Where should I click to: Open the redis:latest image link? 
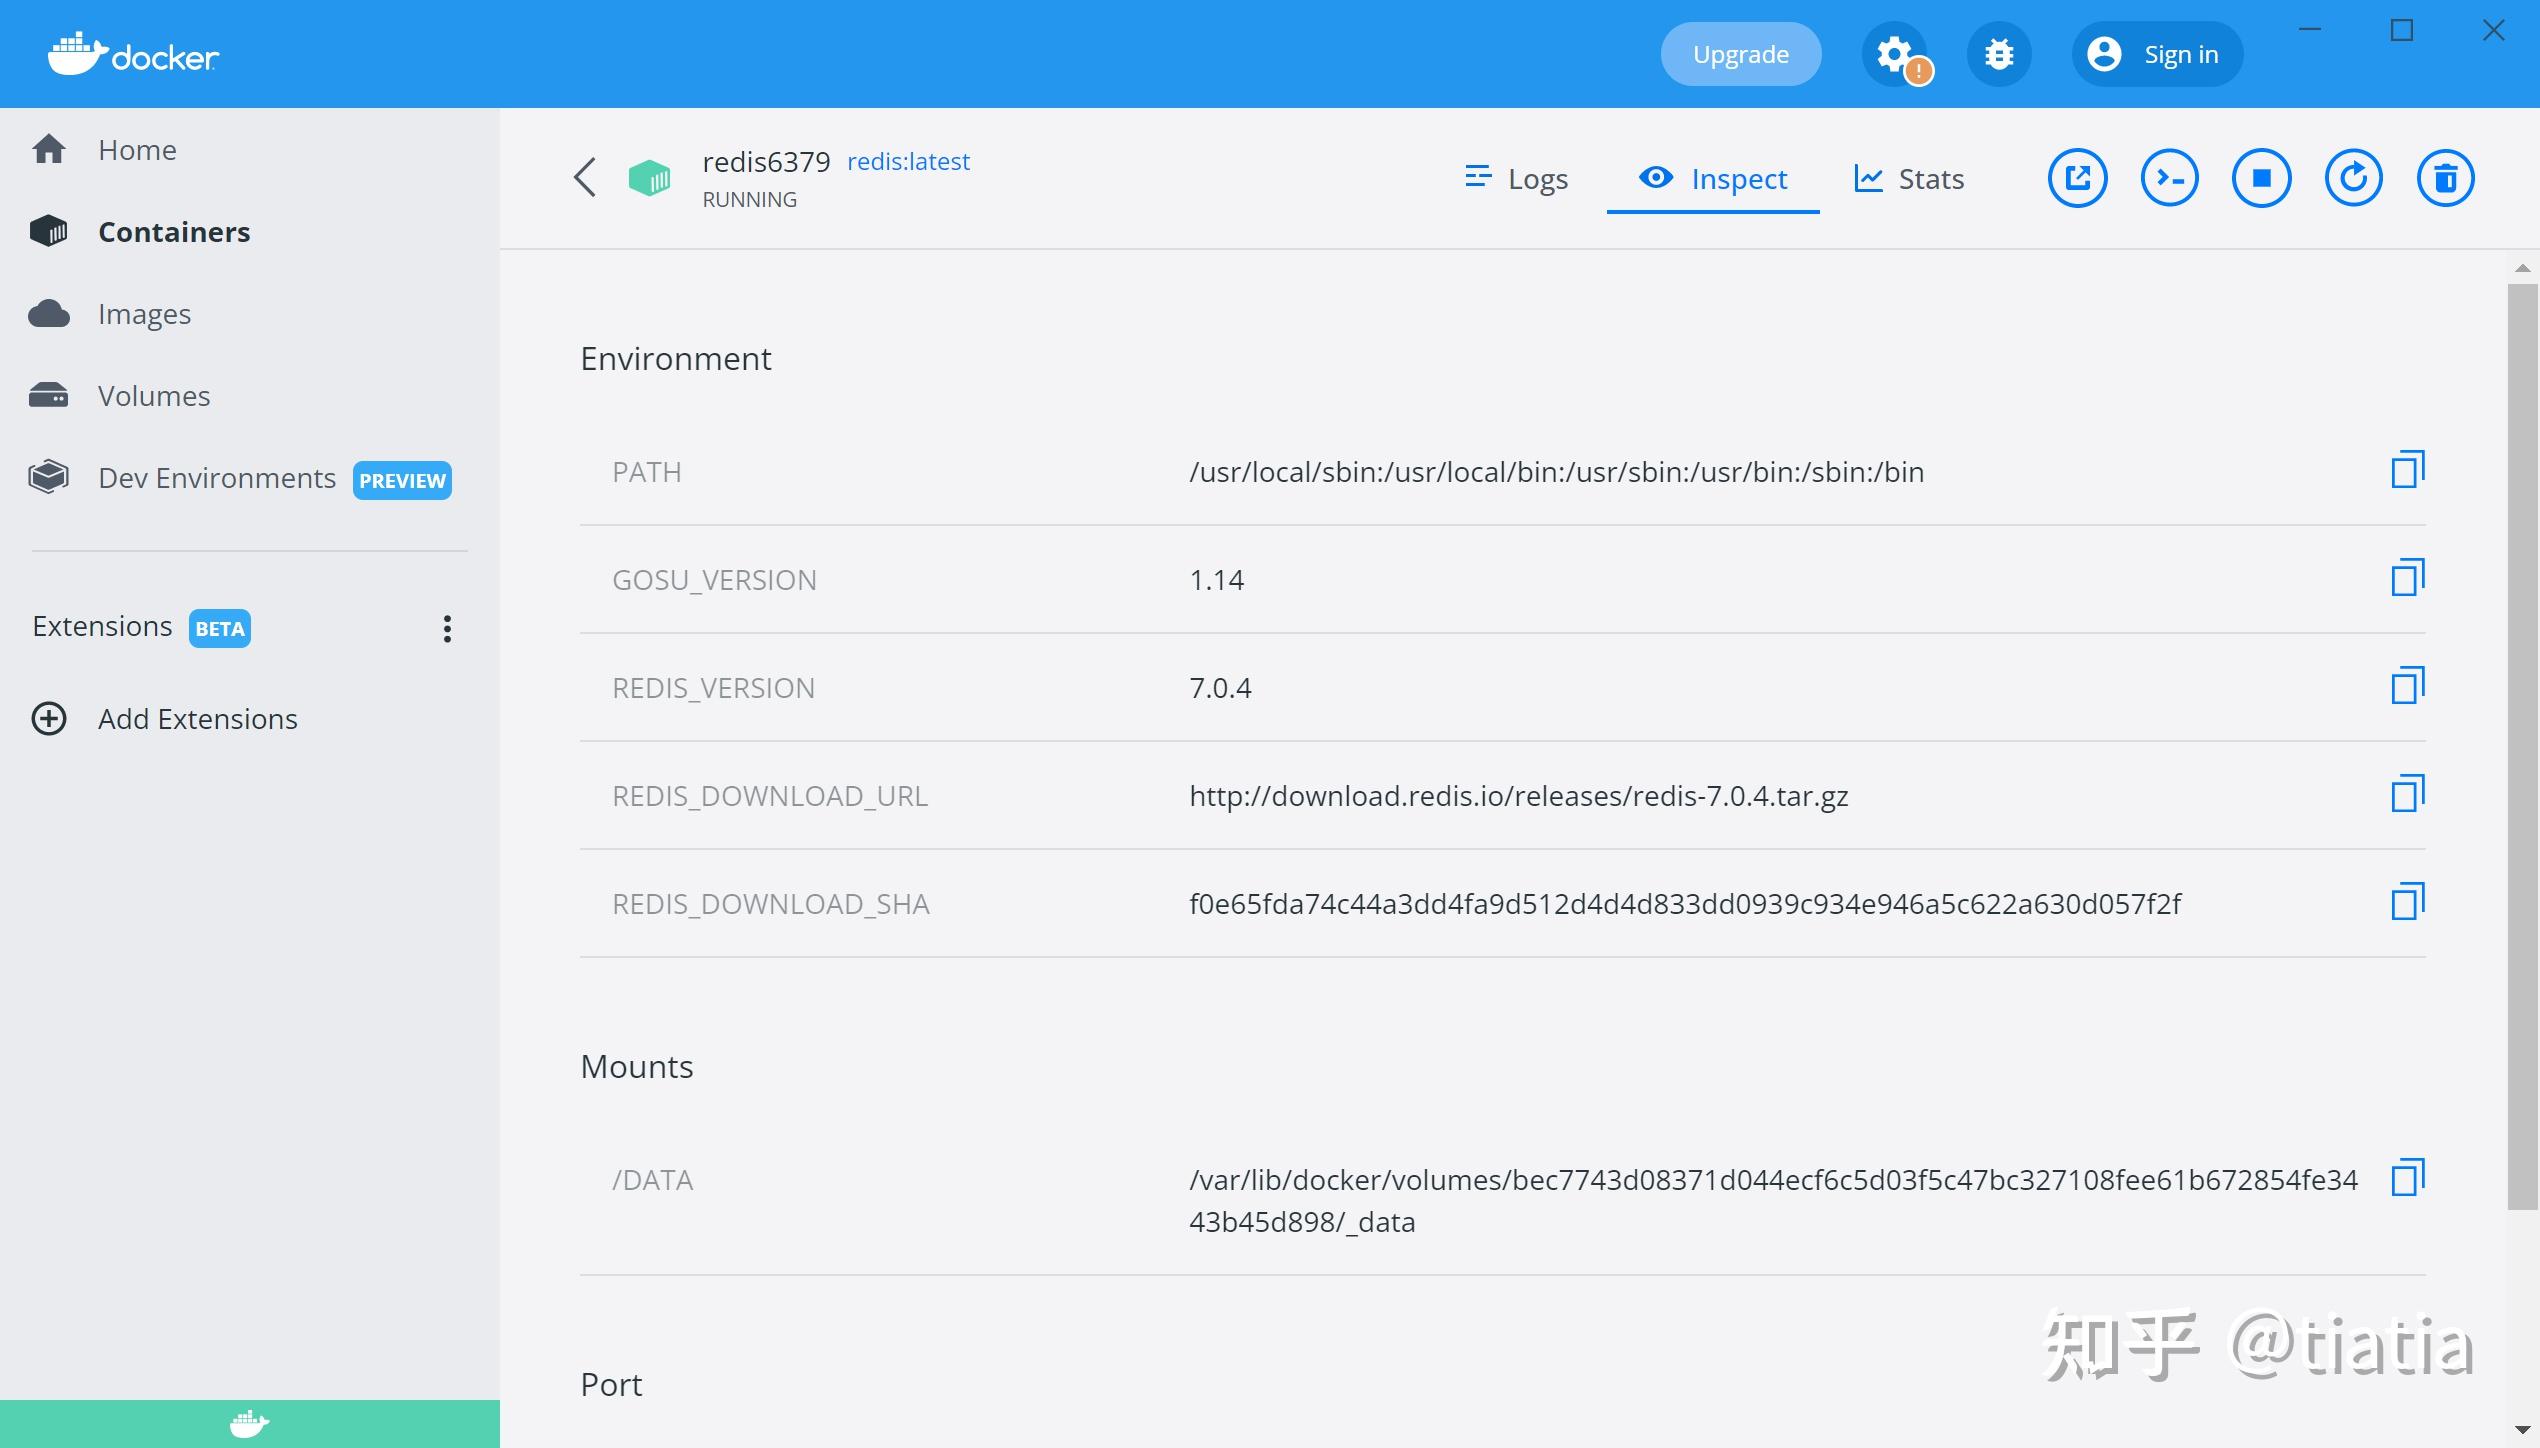pyautogui.click(x=908, y=161)
